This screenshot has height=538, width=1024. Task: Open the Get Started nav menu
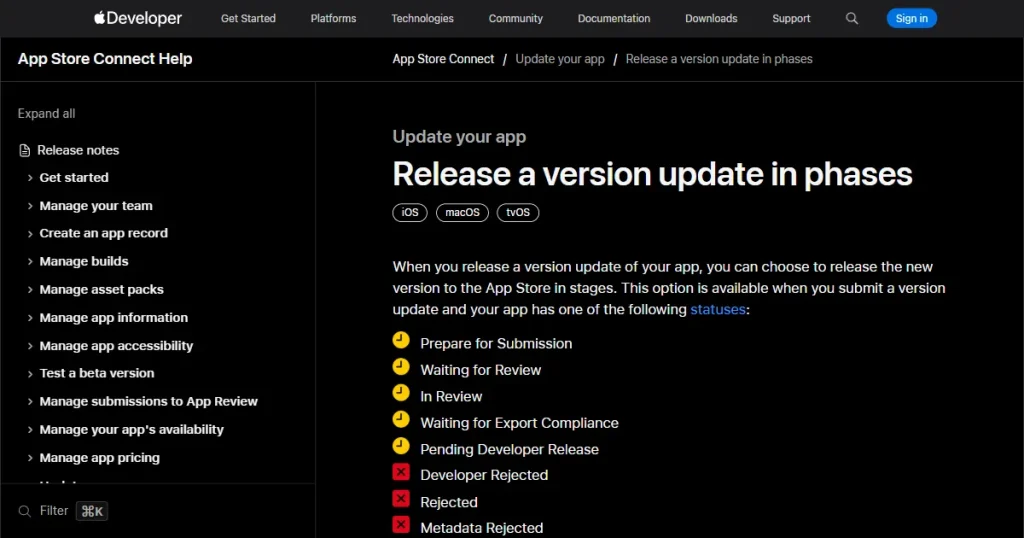pyautogui.click(x=248, y=18)
